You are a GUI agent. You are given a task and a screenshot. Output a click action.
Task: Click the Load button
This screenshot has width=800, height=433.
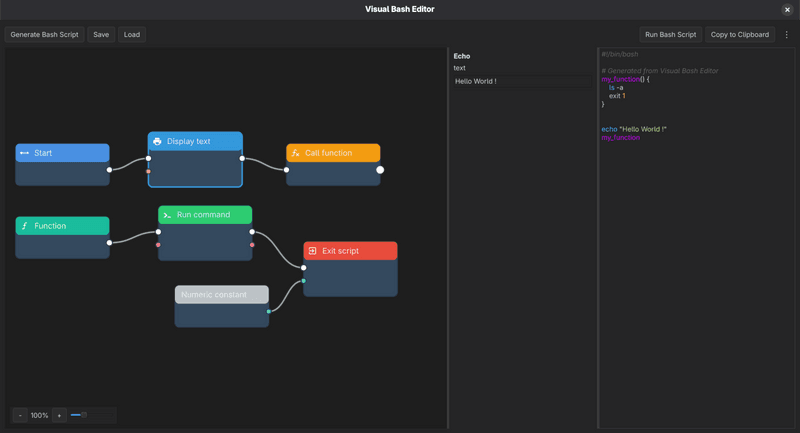point(132,35)
